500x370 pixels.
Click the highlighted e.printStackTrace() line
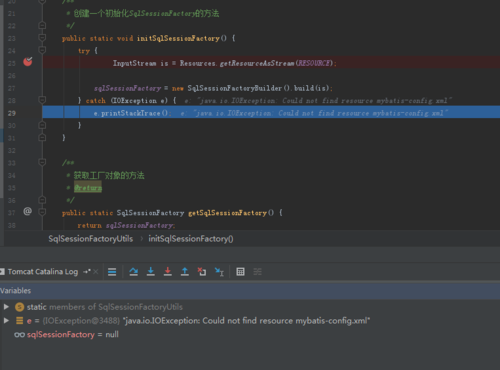click(x=271, y=113)
